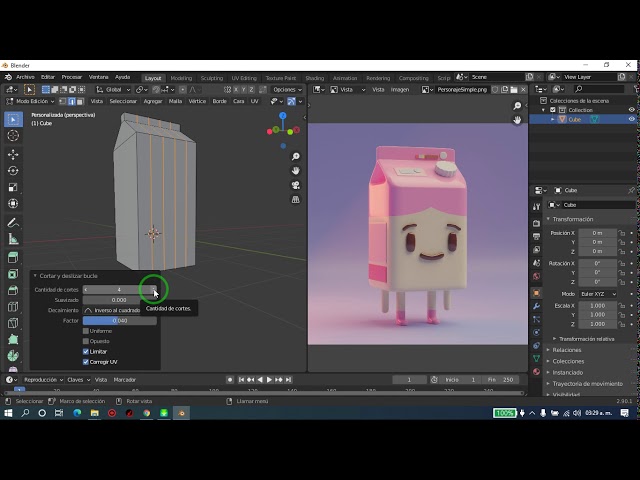Pick the Inset Faces tool
Image resolution: width=640 pixels, height=480 pixels.
coord(13,274)
